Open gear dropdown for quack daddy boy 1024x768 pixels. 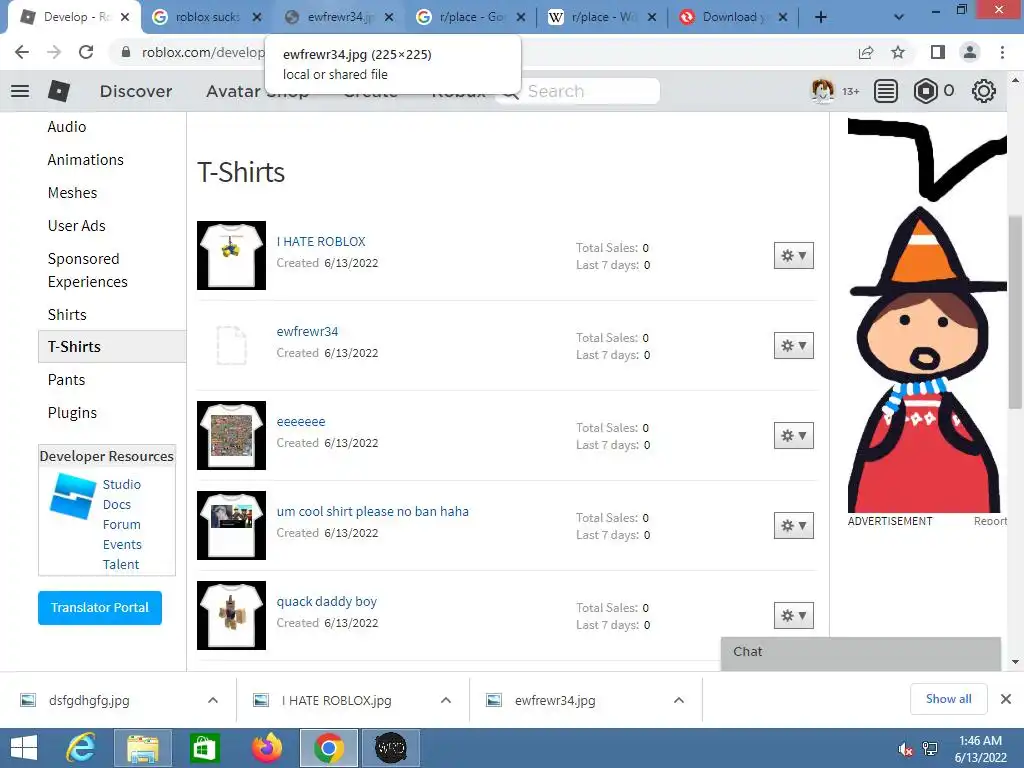793,616
